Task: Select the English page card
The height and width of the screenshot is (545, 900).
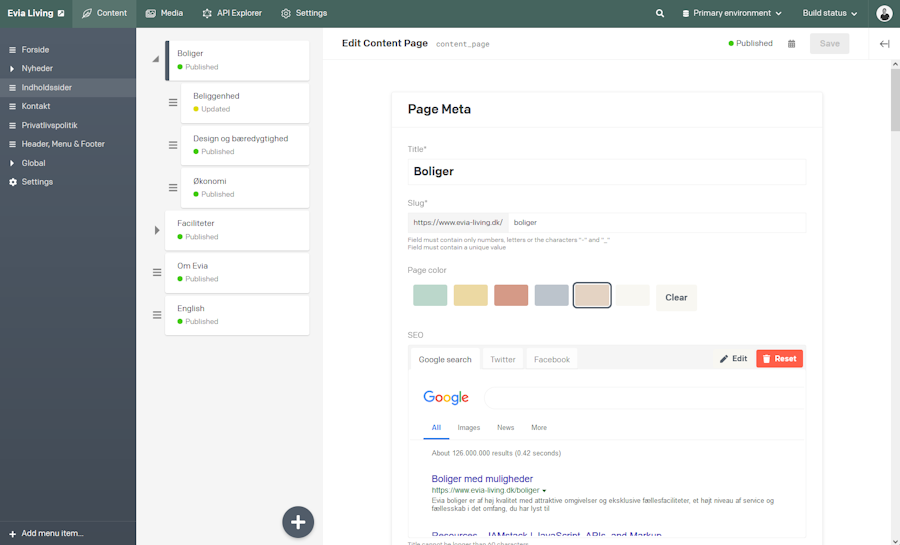Action: (x=237, y=315)
